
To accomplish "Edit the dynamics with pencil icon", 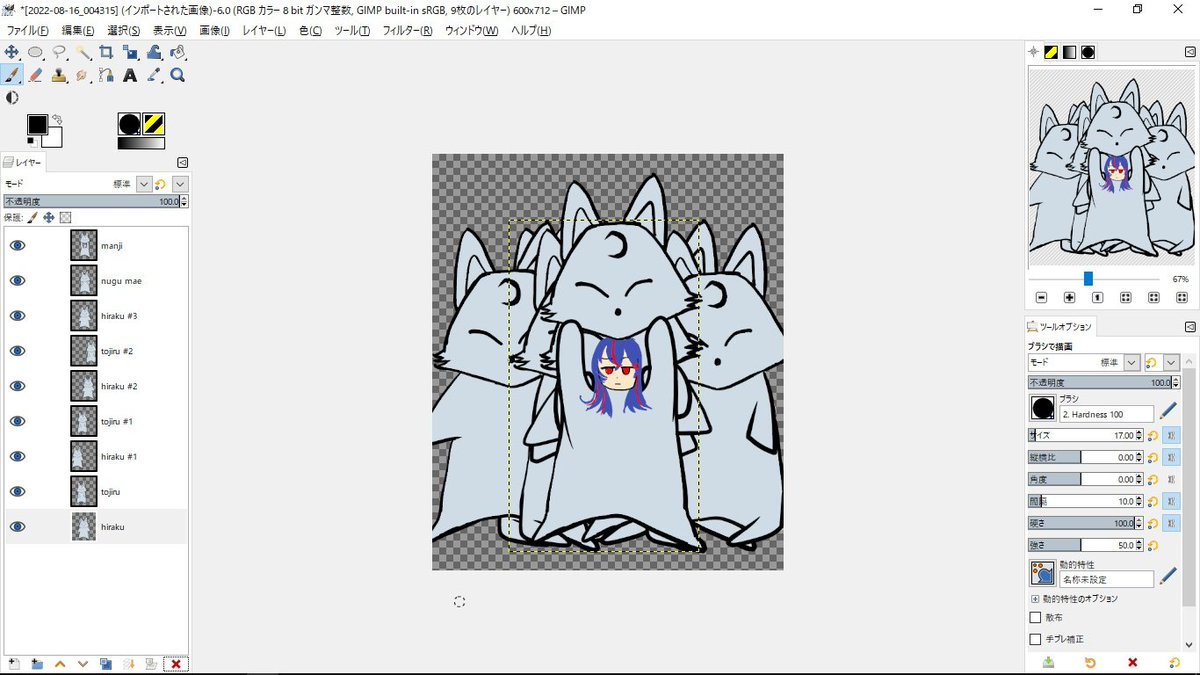I will tap(1168, 576).
